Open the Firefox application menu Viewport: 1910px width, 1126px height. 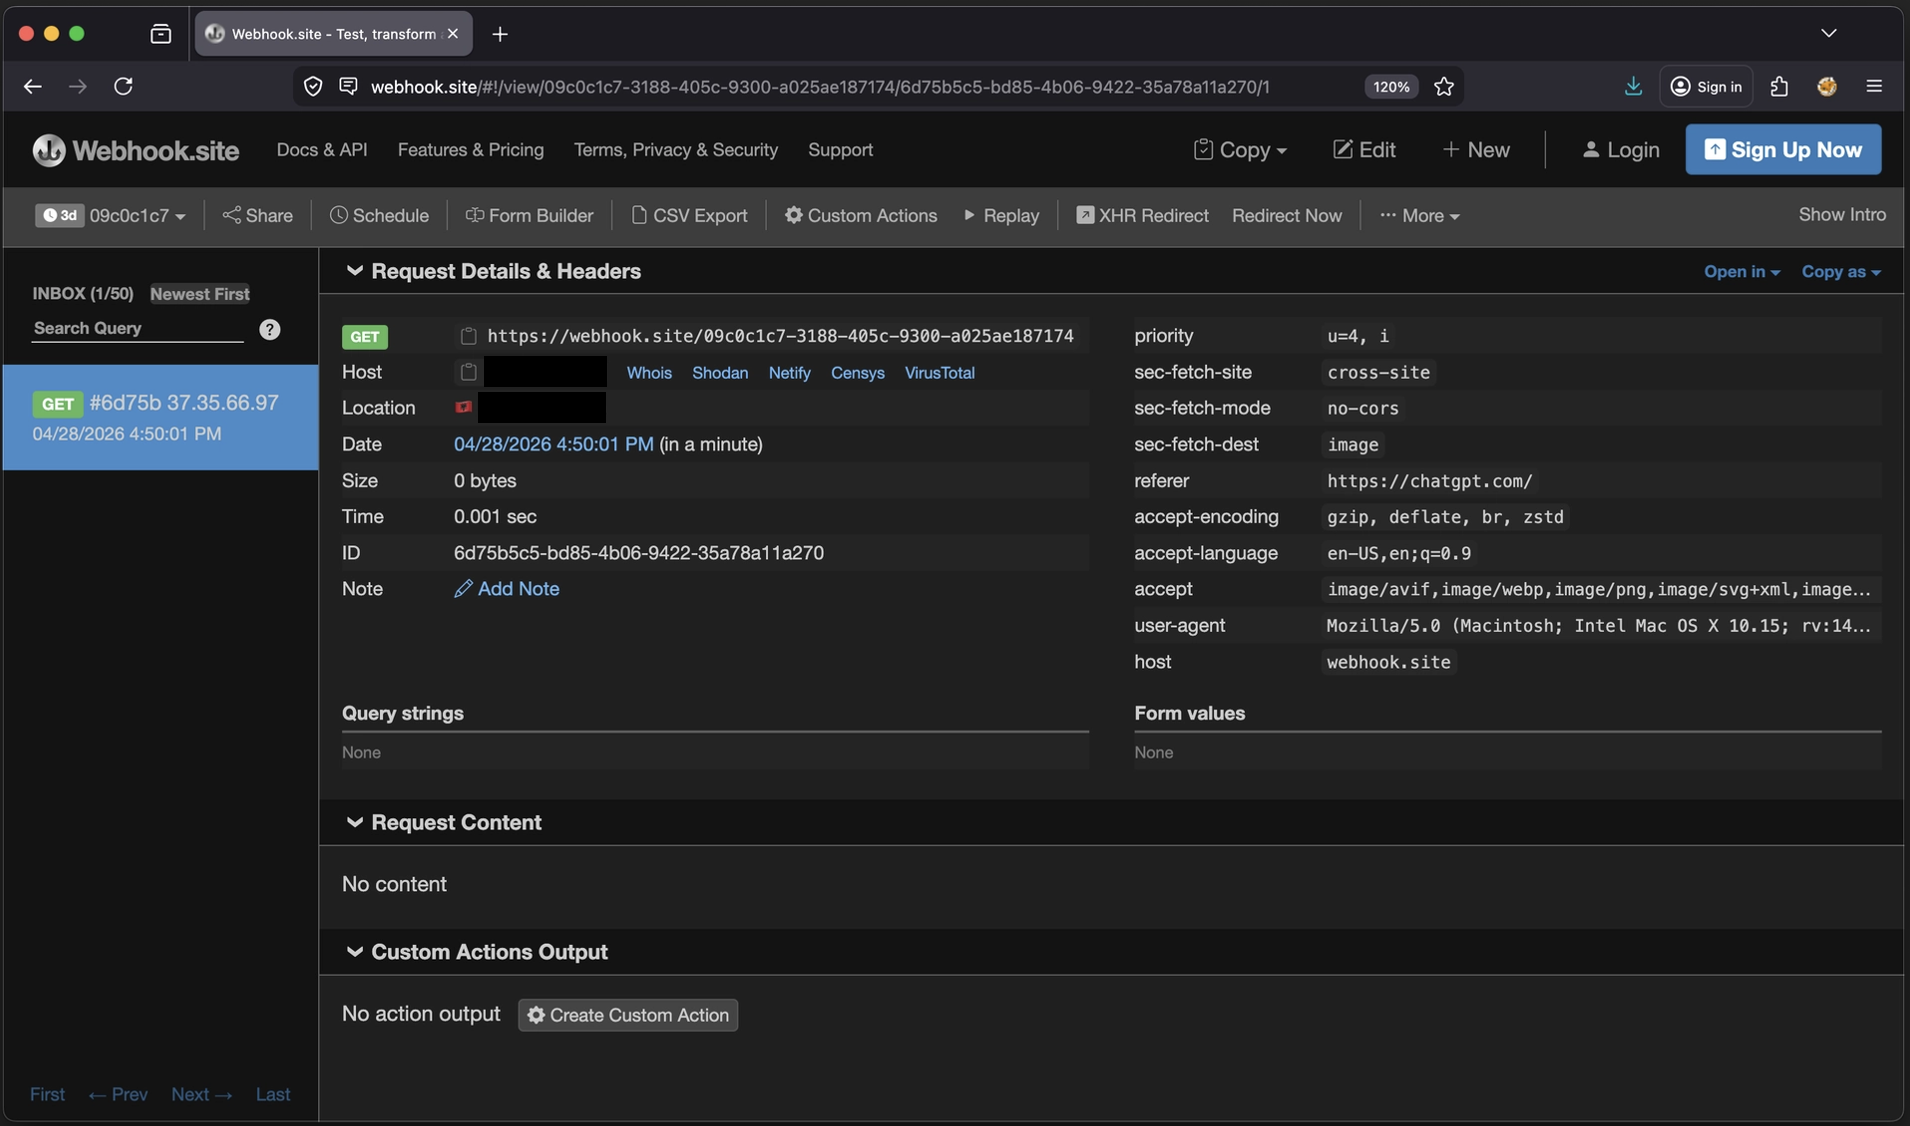[1874, 86]
